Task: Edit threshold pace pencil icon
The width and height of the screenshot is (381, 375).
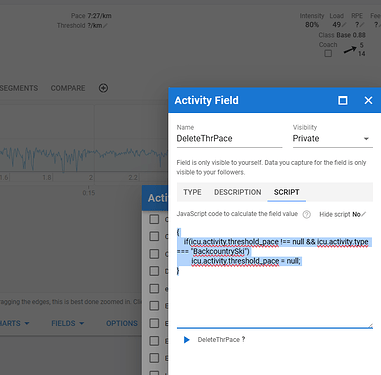Action: pos(105,26)
